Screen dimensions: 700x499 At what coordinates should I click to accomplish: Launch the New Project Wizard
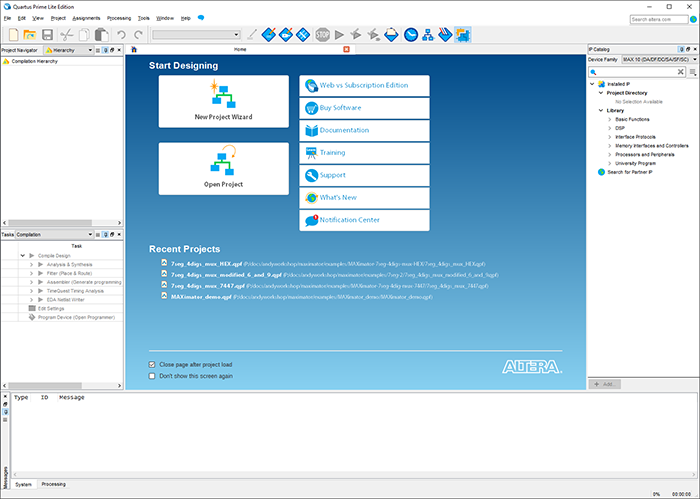pos(224,101)
